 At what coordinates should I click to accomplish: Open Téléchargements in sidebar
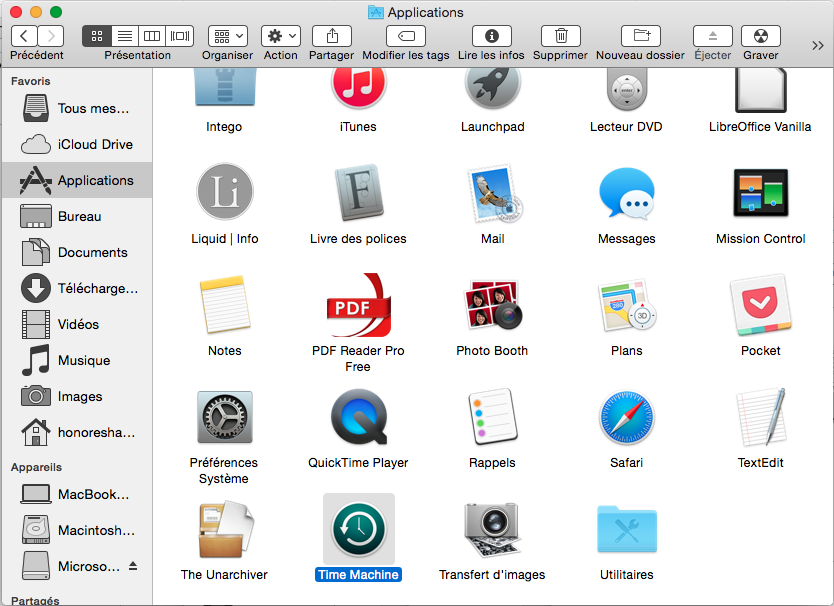(x=77, y=288)
